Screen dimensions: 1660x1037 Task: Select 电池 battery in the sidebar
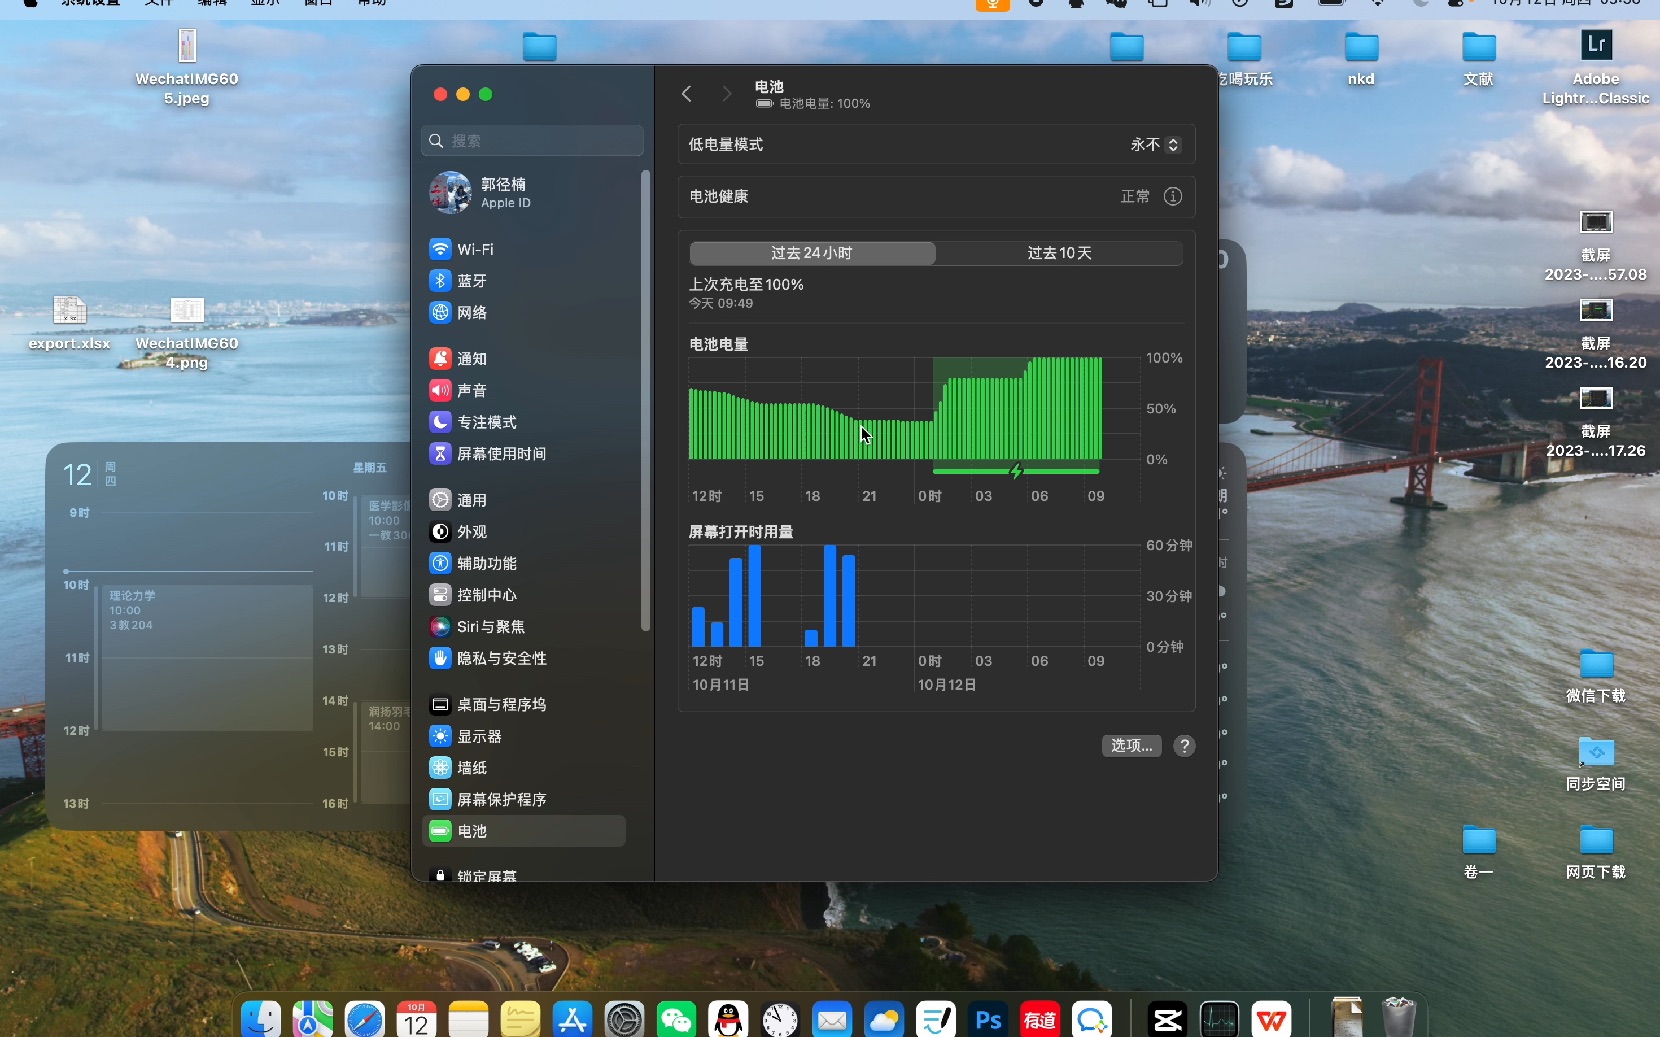(x=524, y=832)
